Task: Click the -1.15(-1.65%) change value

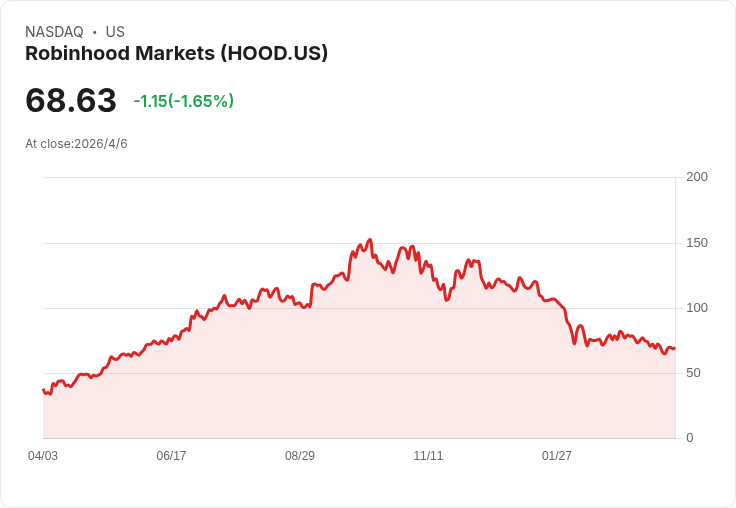Action: [184, 101]
